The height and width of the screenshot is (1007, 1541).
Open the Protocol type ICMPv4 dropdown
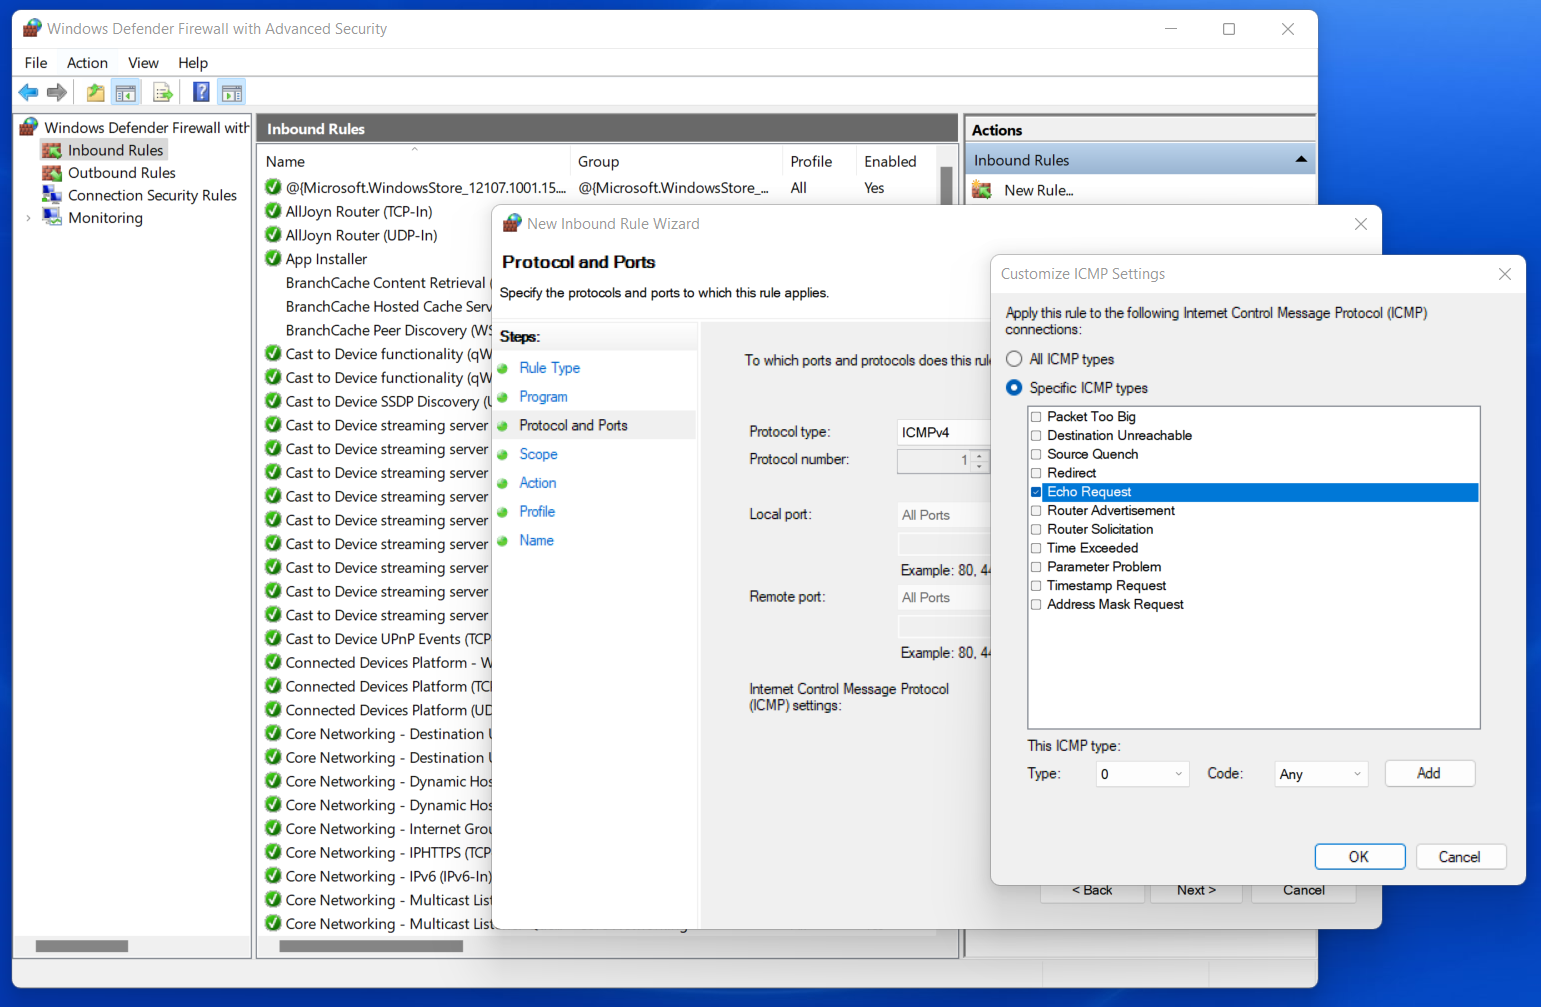(x=943, y=432)
